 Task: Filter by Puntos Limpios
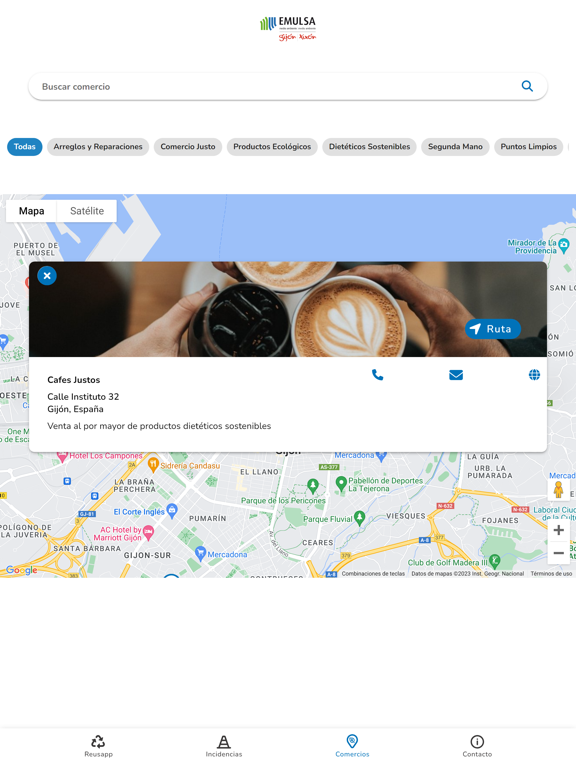[x=528, y=146]
